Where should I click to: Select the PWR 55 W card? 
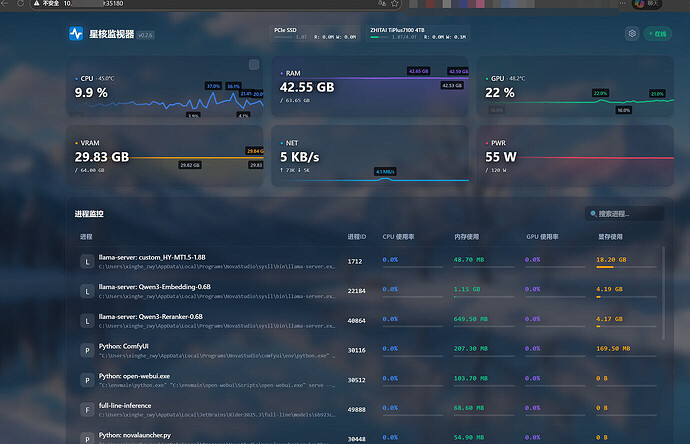point(575,156)
